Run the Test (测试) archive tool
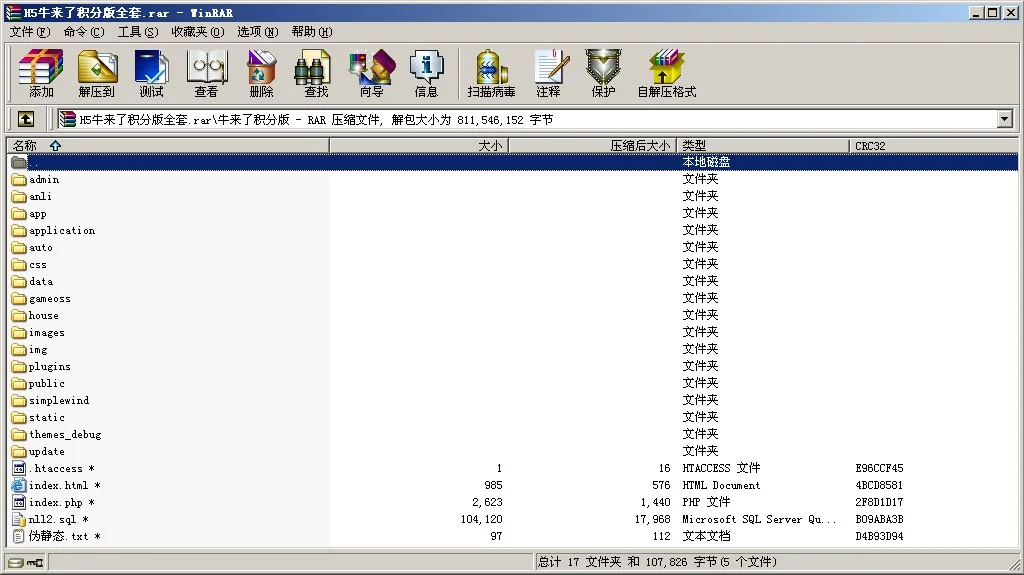The width and height of the screenshot is (1024, 575). tap(151, 73)
